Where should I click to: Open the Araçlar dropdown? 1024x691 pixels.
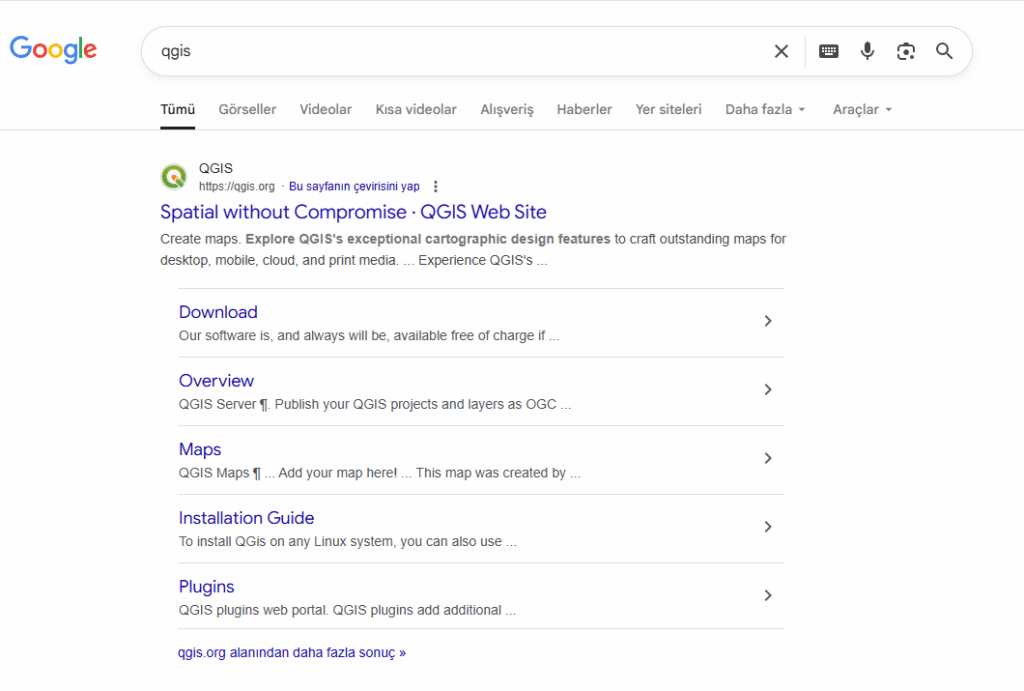862,109
